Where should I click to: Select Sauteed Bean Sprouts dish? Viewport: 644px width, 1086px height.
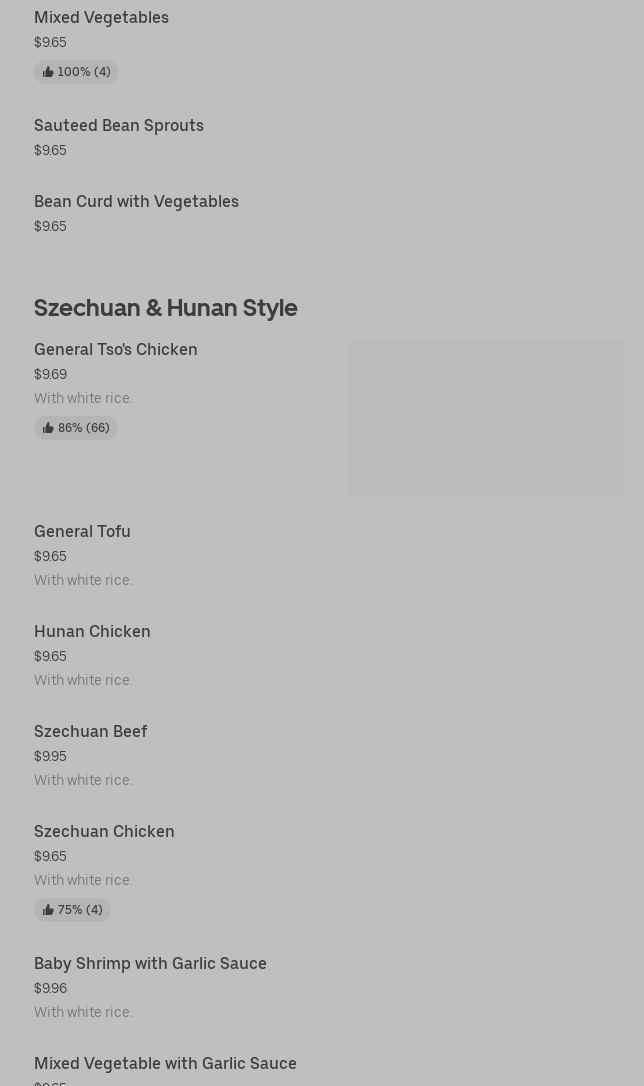119,125
